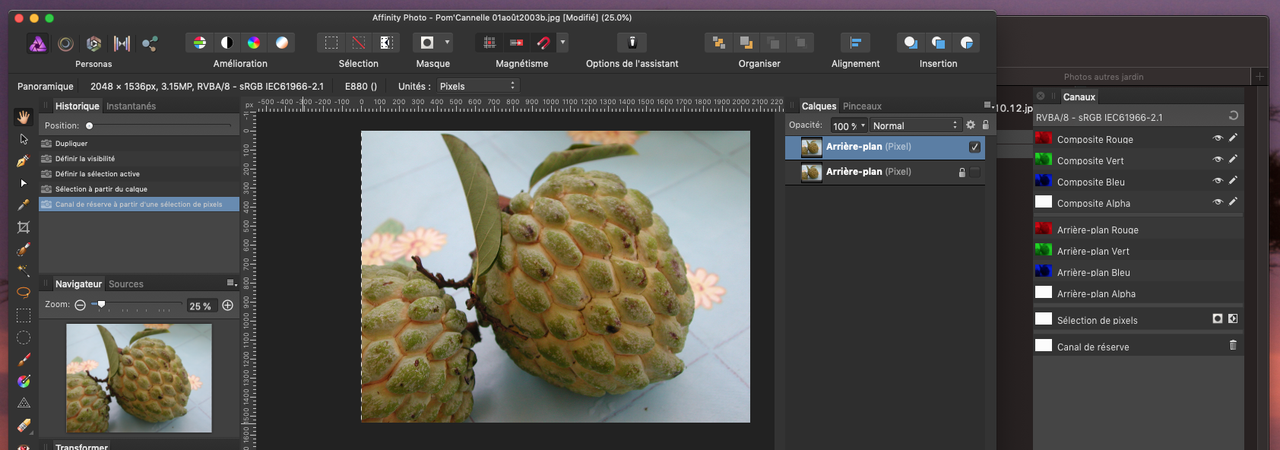Apply Auto White Balance enhancement

pos(281,43)
